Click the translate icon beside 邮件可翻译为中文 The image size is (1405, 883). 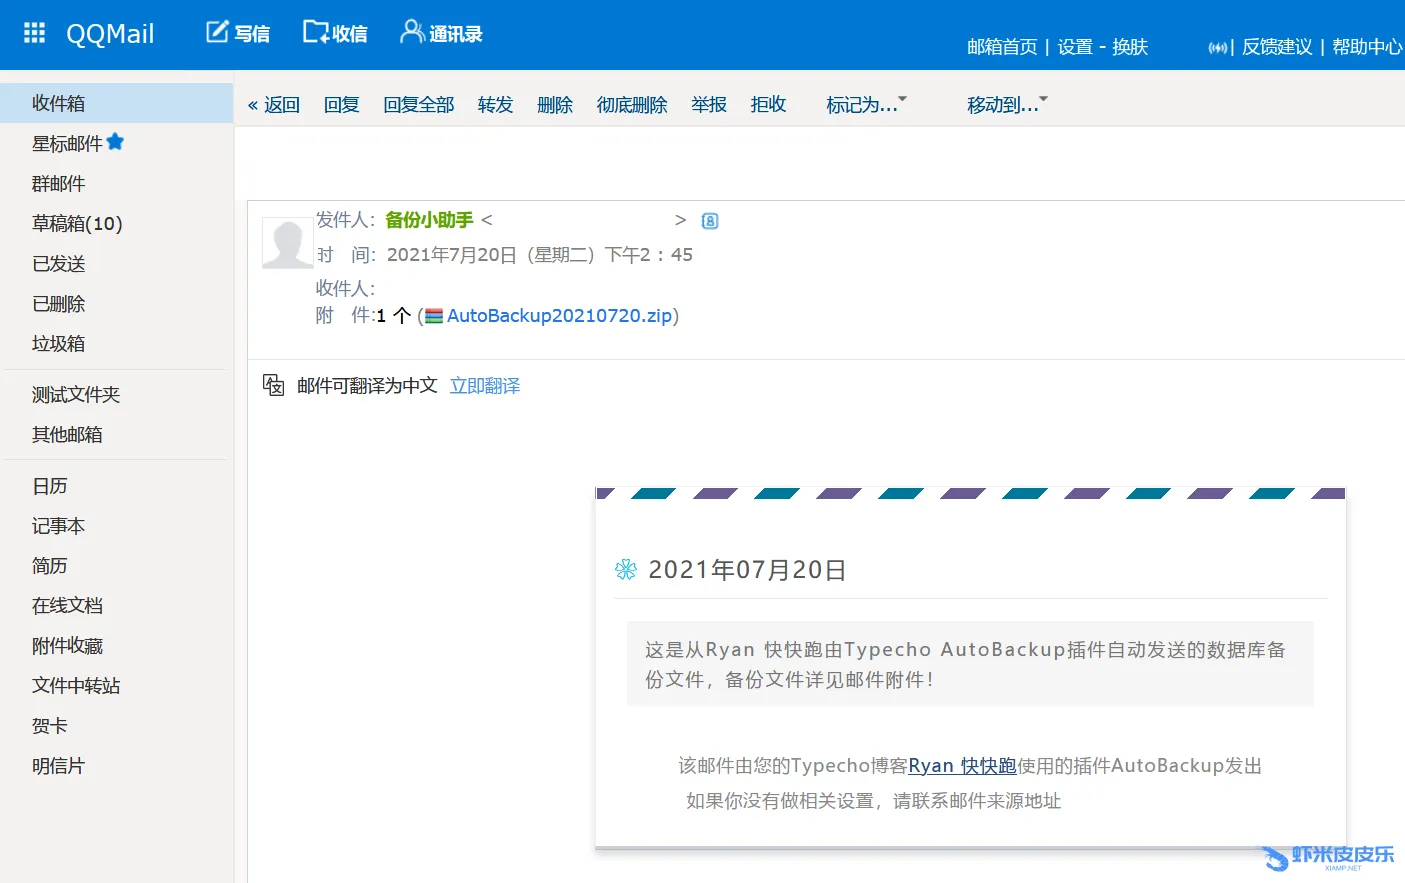273,385
